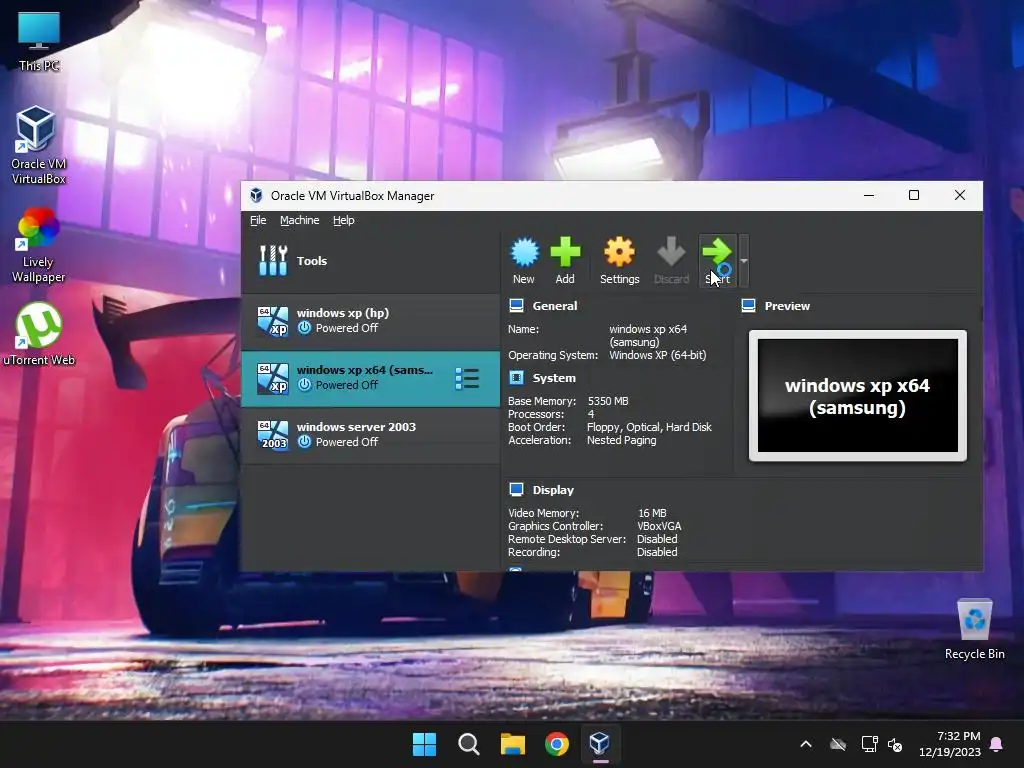Click the Discard down-arrow icon
The image size is (1024, 768).
click(x=671, y=253)
